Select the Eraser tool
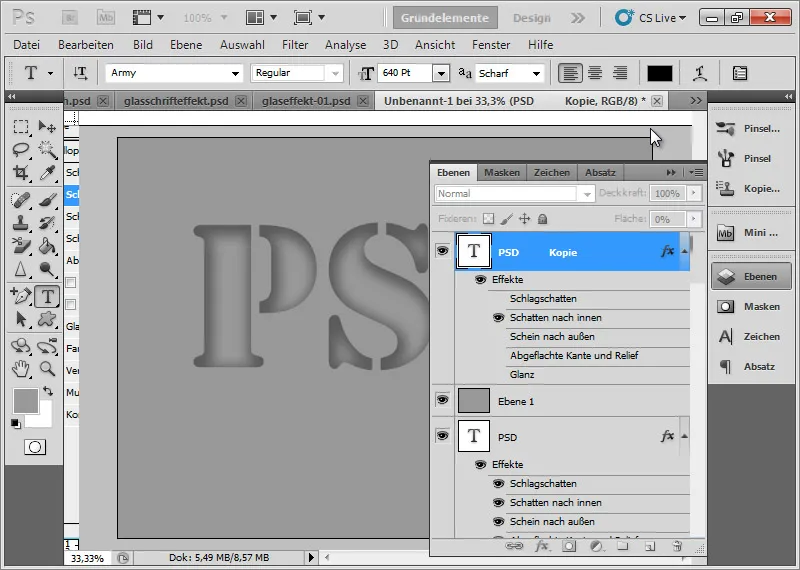The image size is (800, 570). point(20,246)
